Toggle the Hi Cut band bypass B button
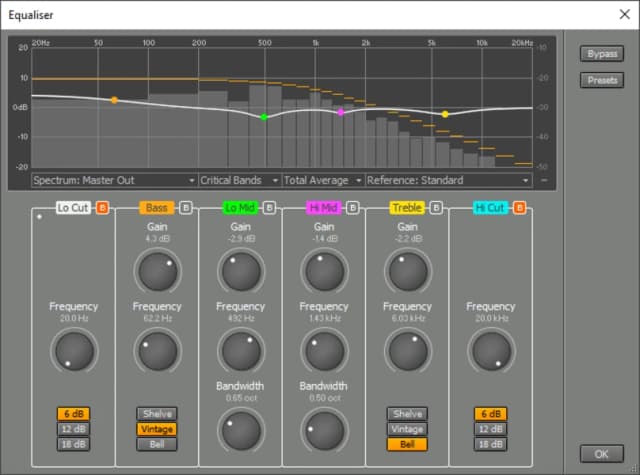Screen dimensions: 640x475 (519, 208)
